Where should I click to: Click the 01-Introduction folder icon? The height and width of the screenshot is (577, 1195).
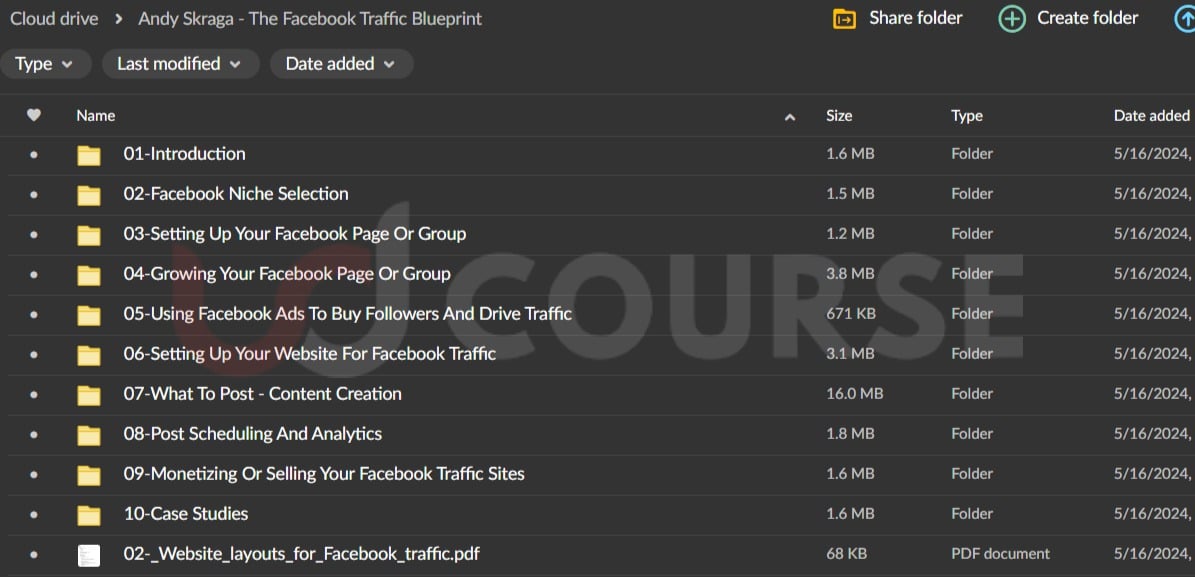[89, 155]
